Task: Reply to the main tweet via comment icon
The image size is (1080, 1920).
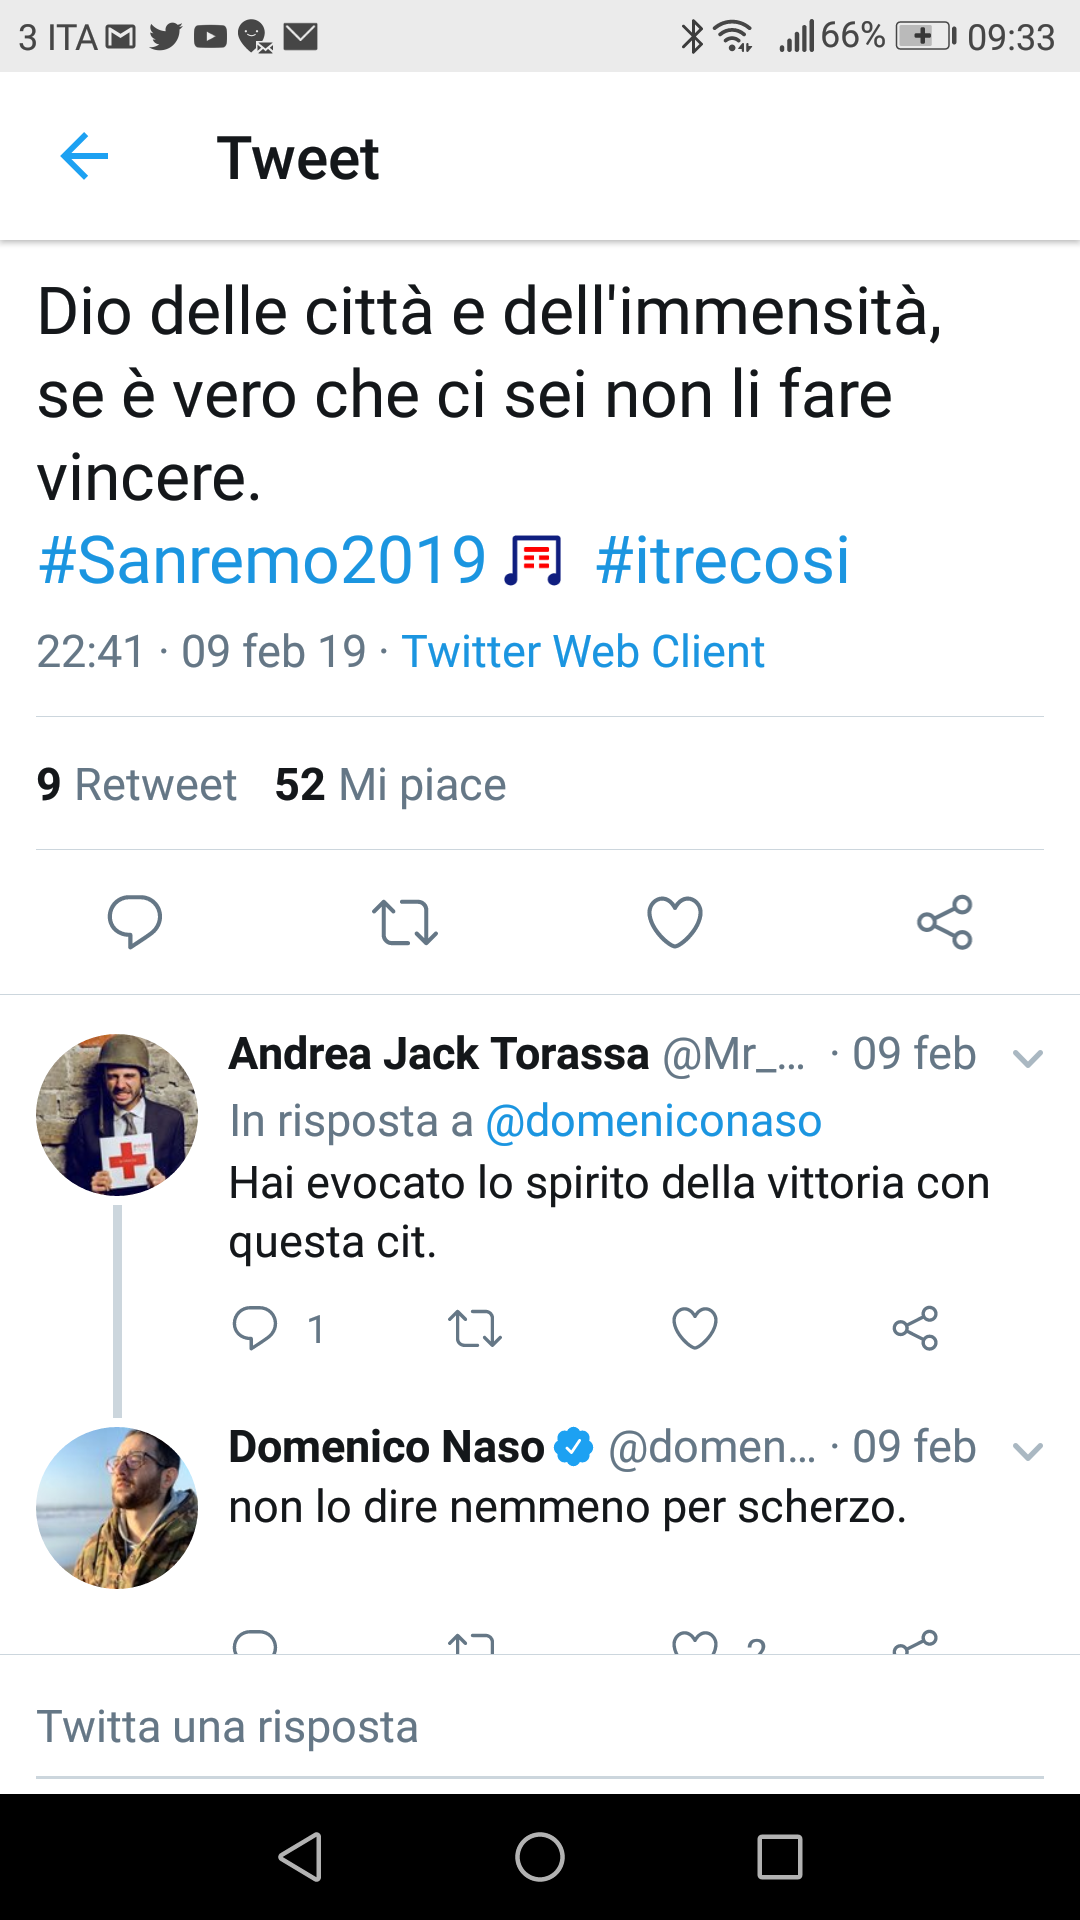Action: click(x=135, y=921)
